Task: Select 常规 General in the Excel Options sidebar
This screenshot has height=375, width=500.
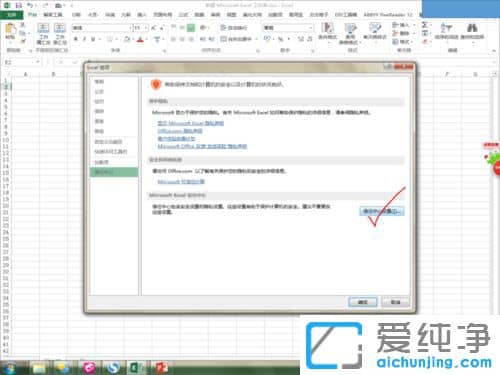Action: click(99, 82)
